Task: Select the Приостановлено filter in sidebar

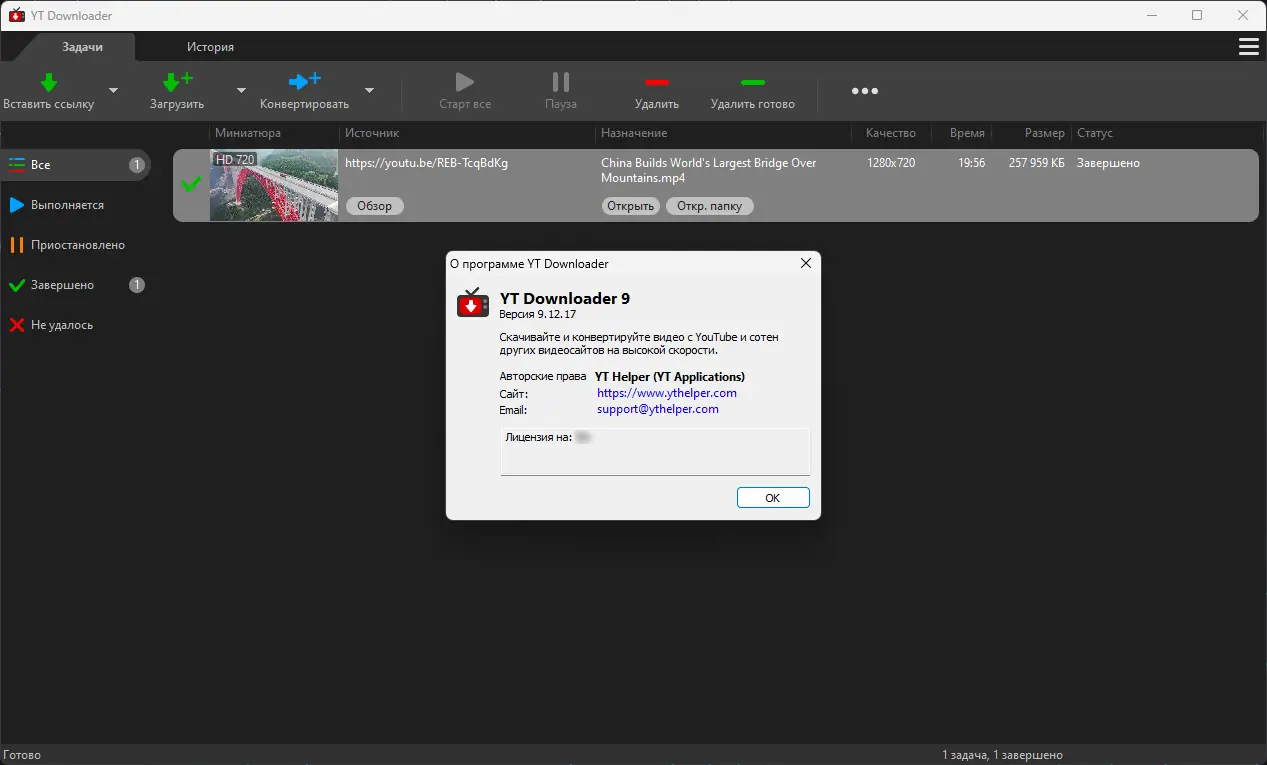Action: [x=77, y=244]
